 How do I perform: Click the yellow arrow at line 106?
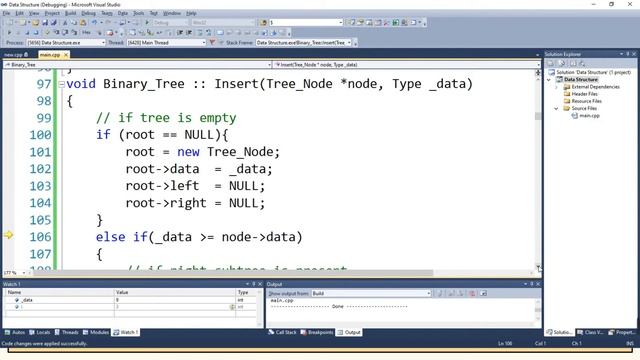point(8,235)
